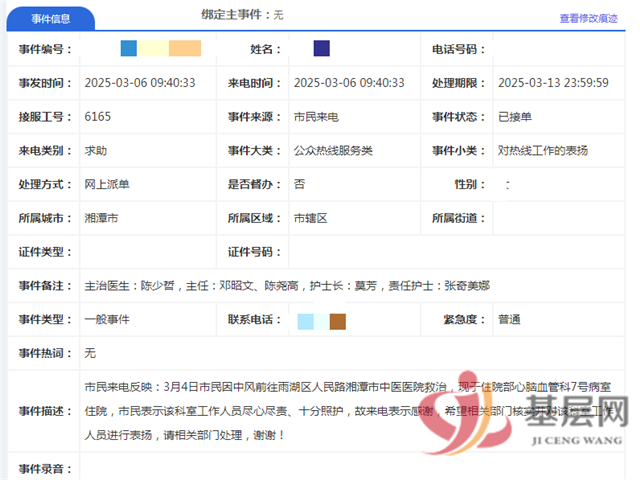This screenshot has height=480, width=640.
Task: Select the 性别 field label
Action: pos(470,184)
